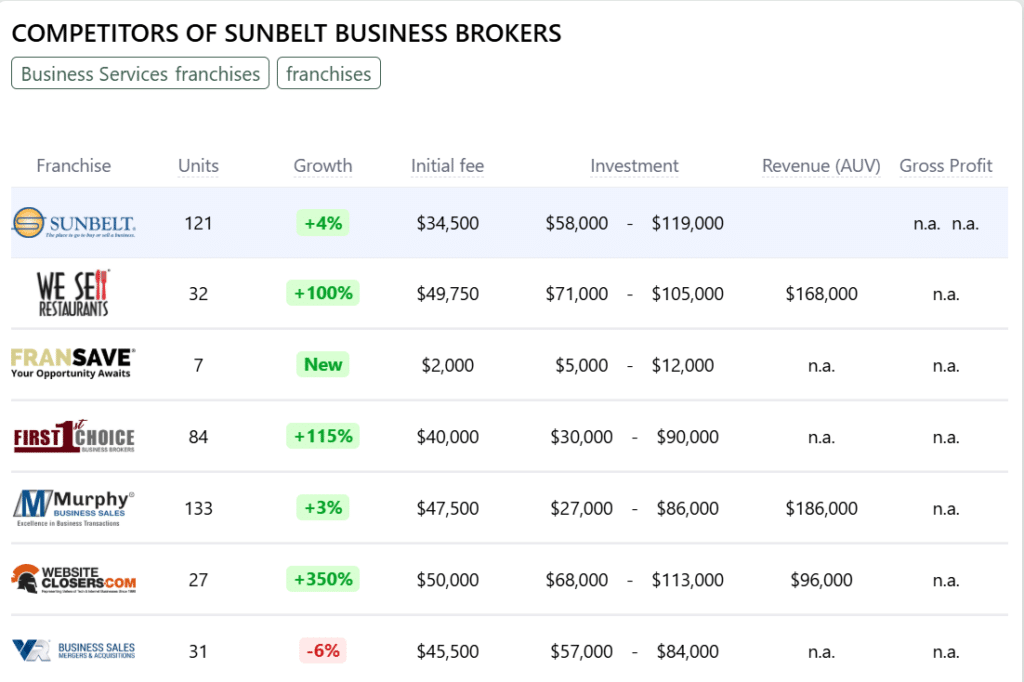Click the Investment column header
The image size is (1024, 682).
[634, 166]
